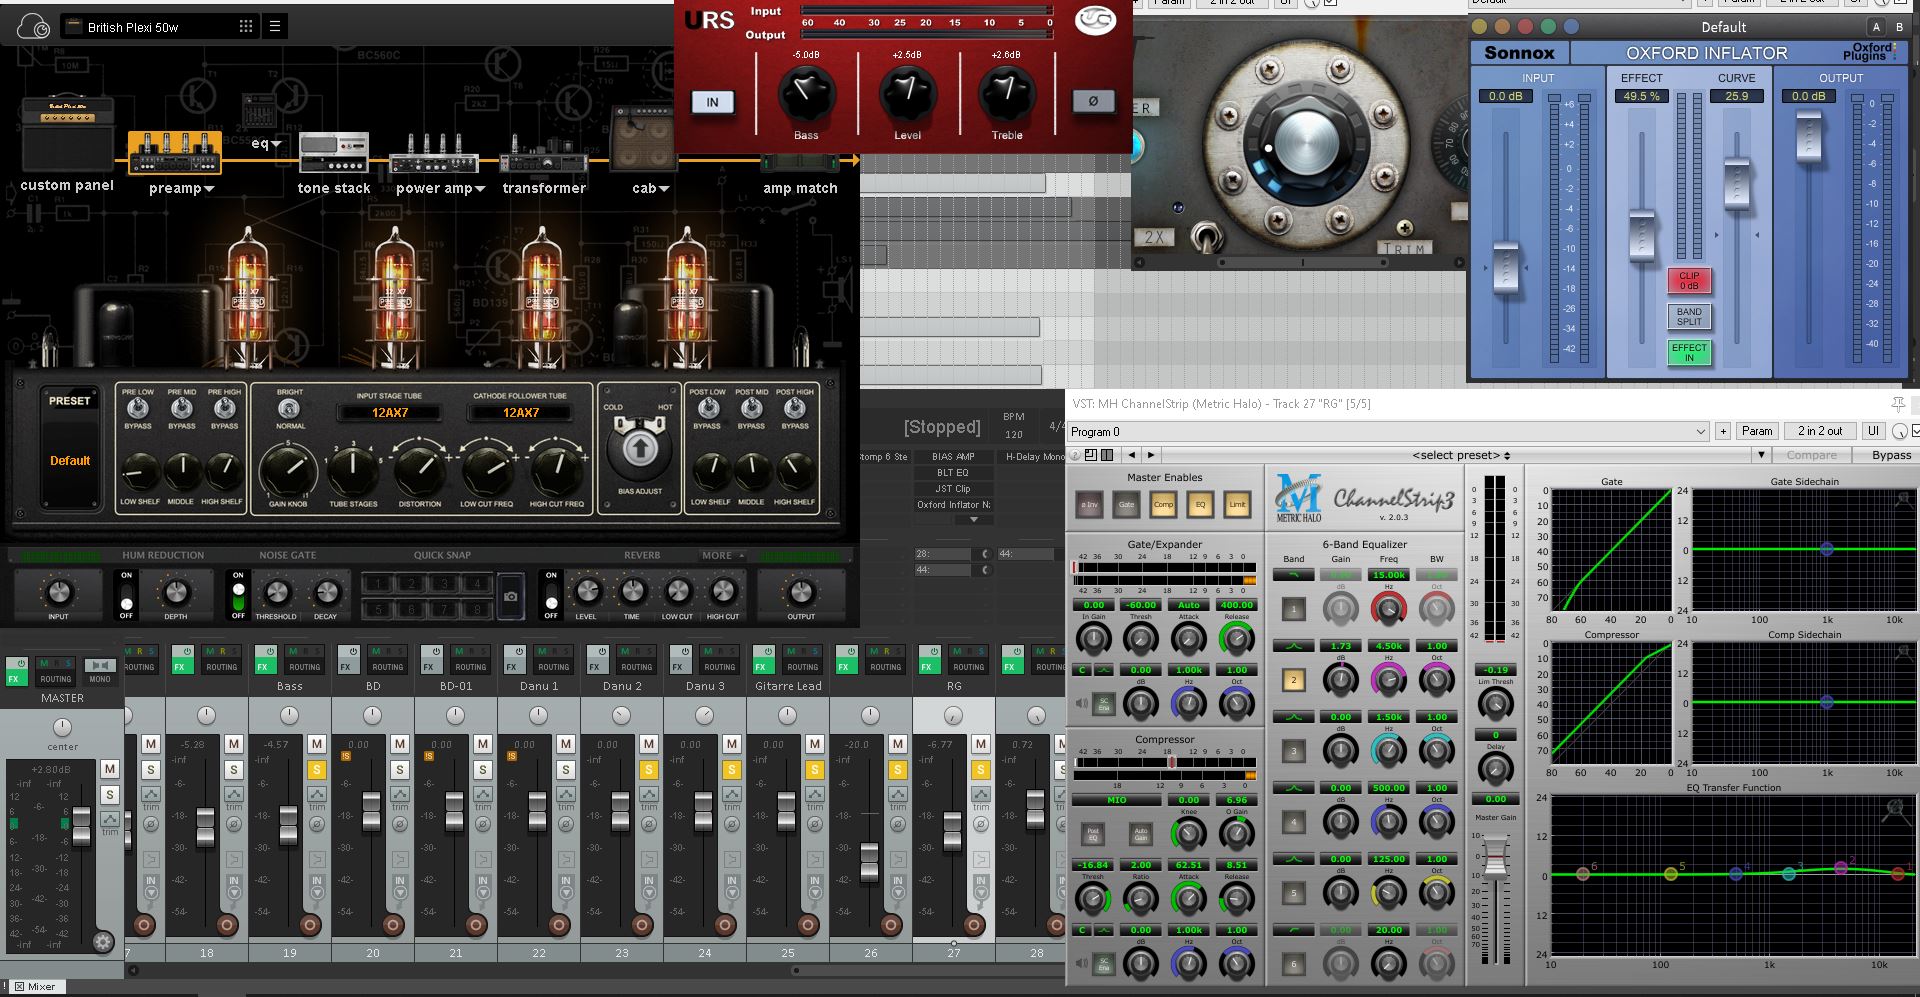Choose input stage tube 12AX7 selector
This screenshot has width=1920, height=997.
click(389, 412)
